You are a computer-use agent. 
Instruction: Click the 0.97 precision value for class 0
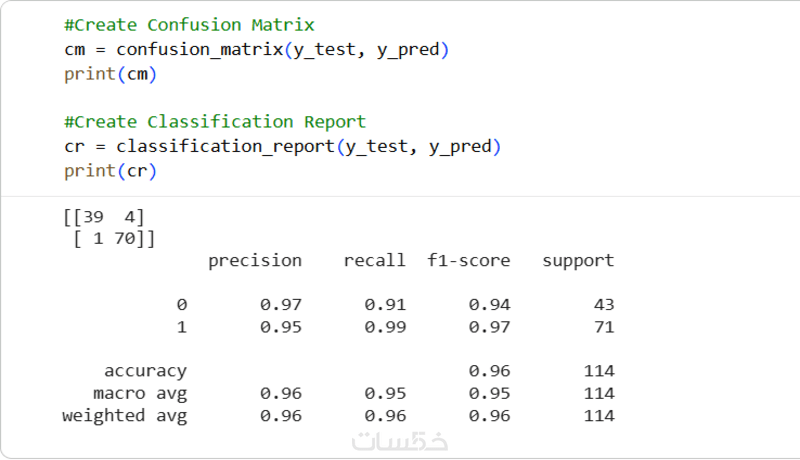(280, 305)
